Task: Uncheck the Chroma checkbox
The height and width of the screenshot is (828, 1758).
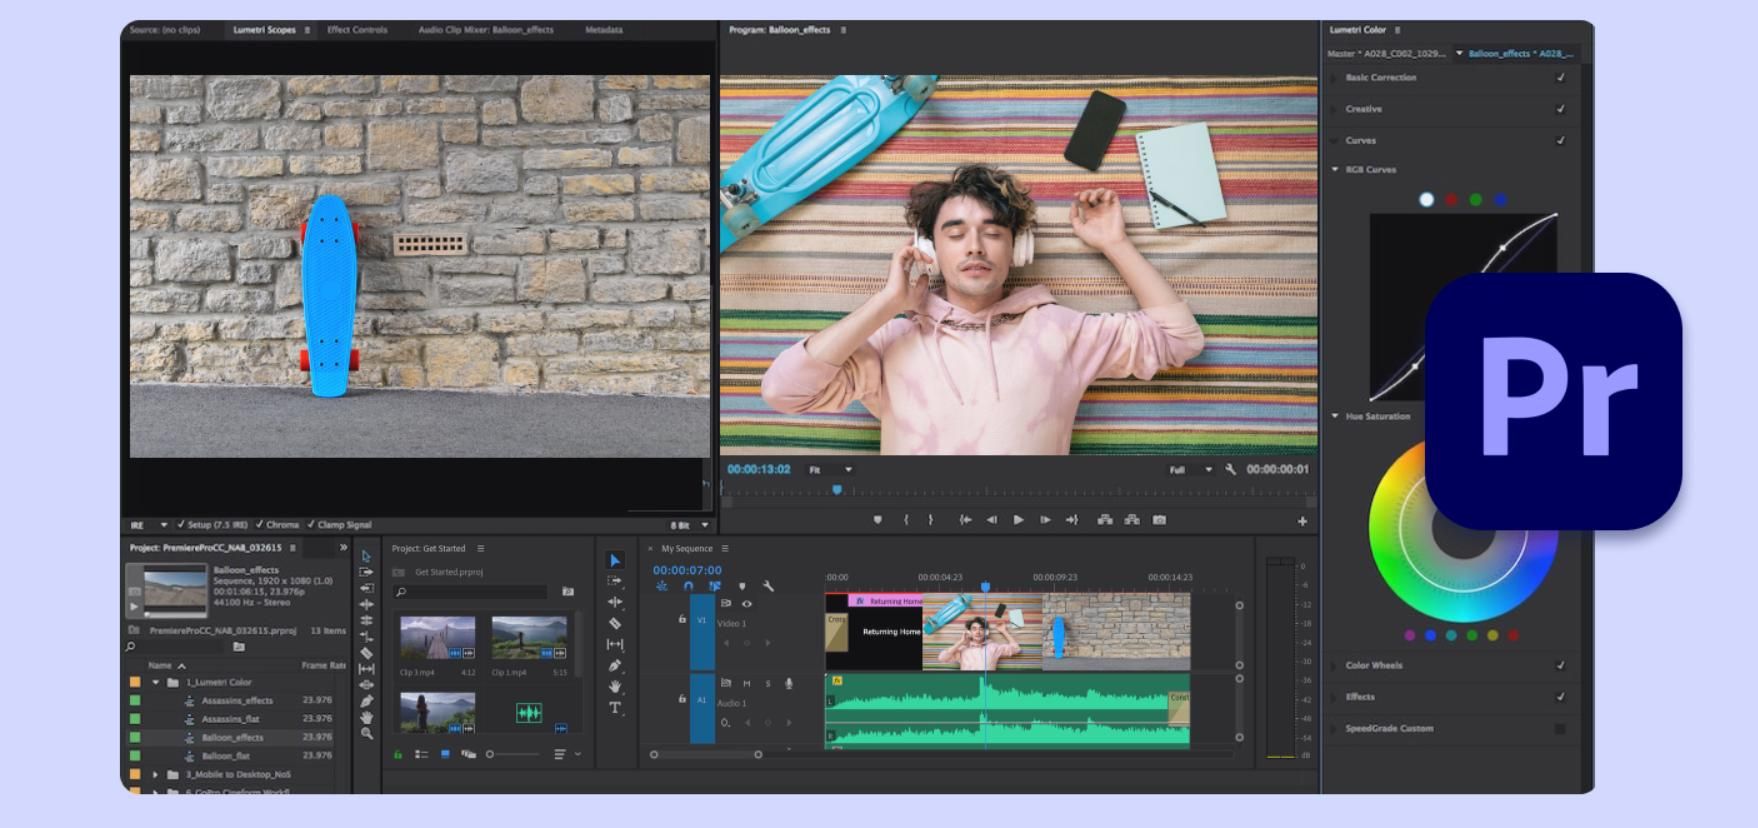Action: [260, 524]
